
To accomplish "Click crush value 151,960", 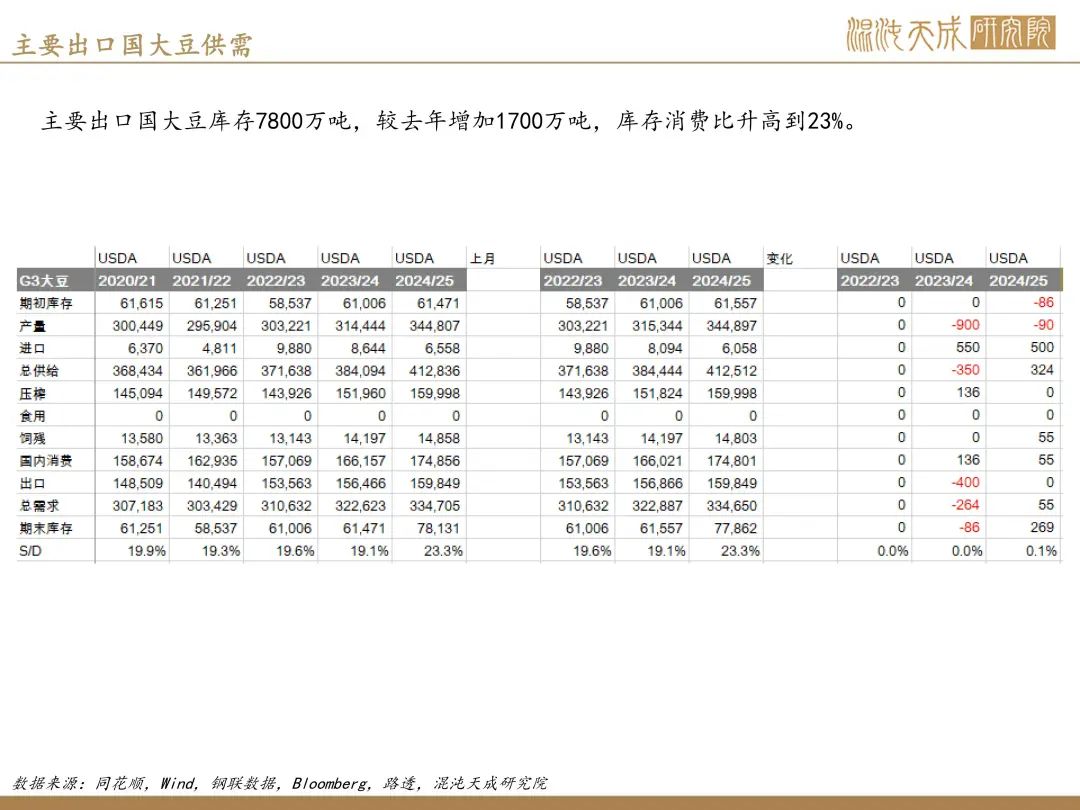I will coord(360,393).
